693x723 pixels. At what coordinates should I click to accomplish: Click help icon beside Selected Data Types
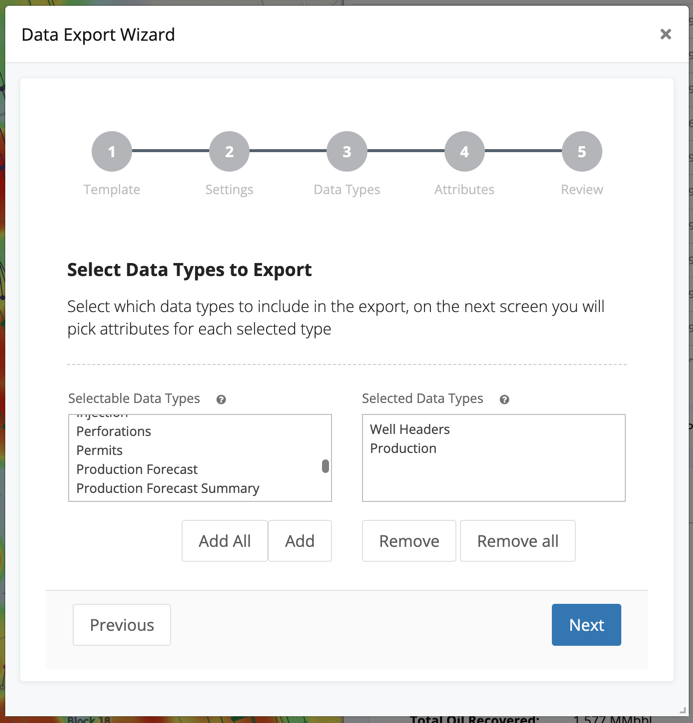pos(504,399)
